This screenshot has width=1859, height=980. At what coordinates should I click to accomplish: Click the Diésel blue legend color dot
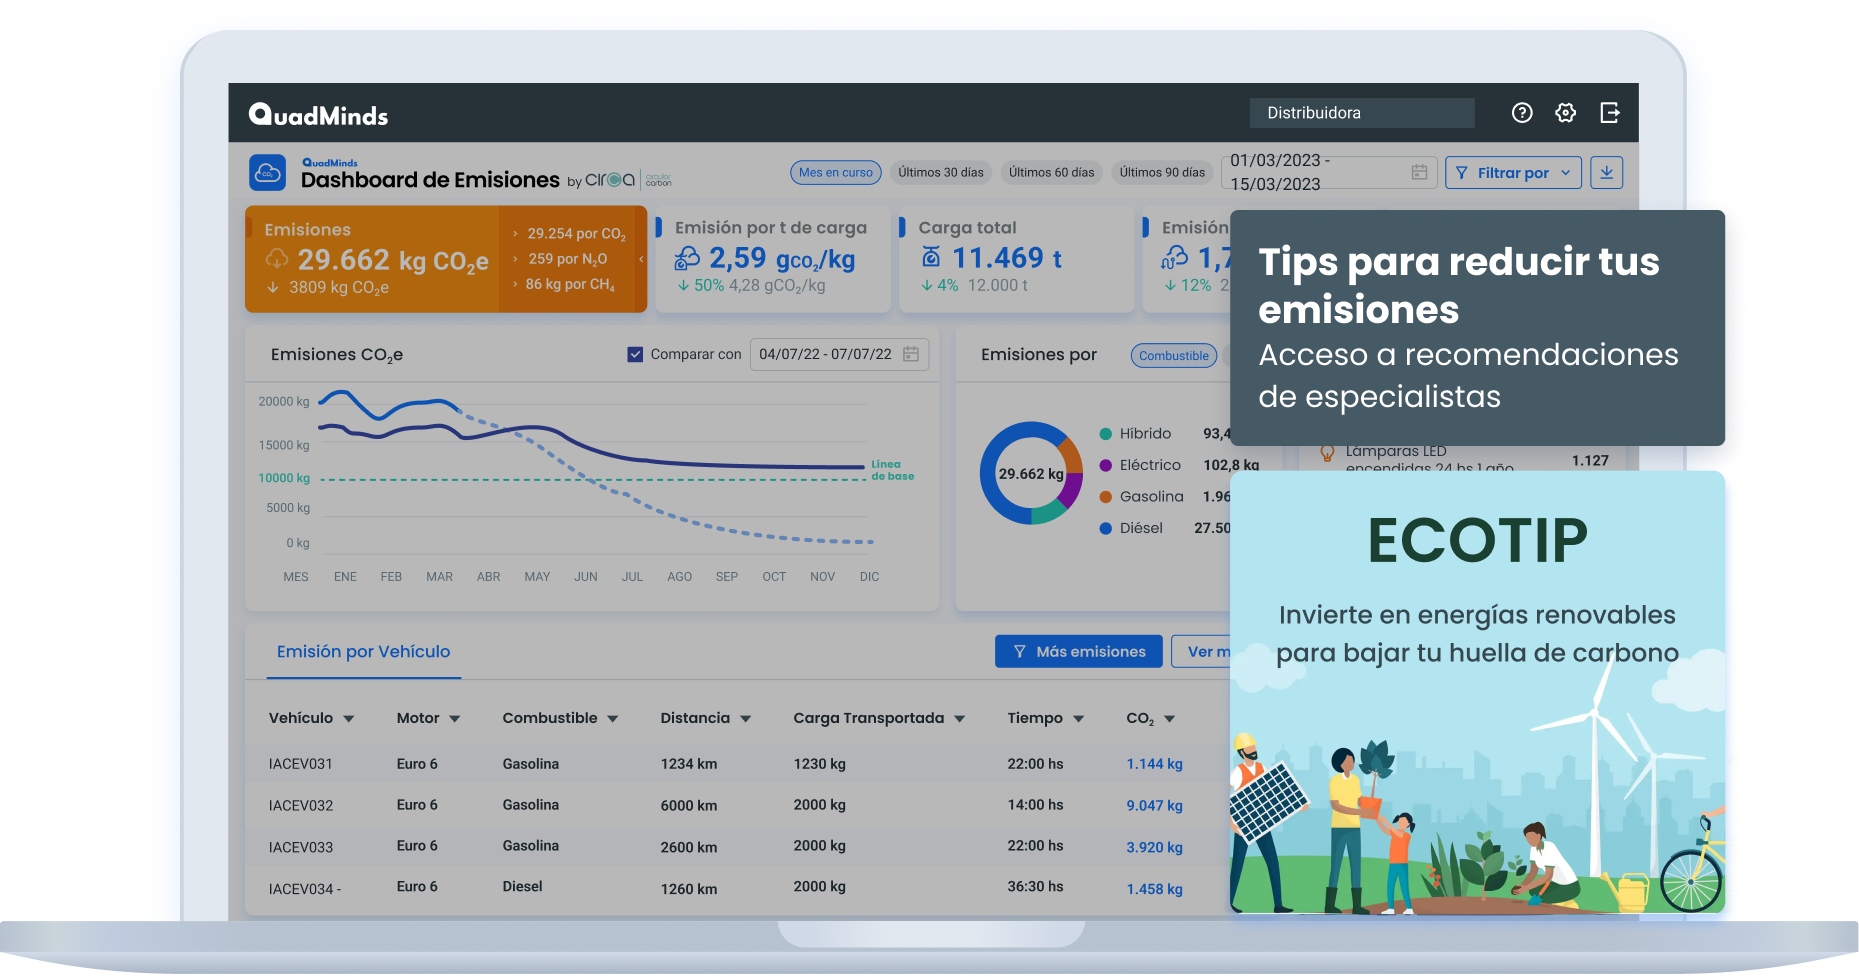[x=1105, y=528]
